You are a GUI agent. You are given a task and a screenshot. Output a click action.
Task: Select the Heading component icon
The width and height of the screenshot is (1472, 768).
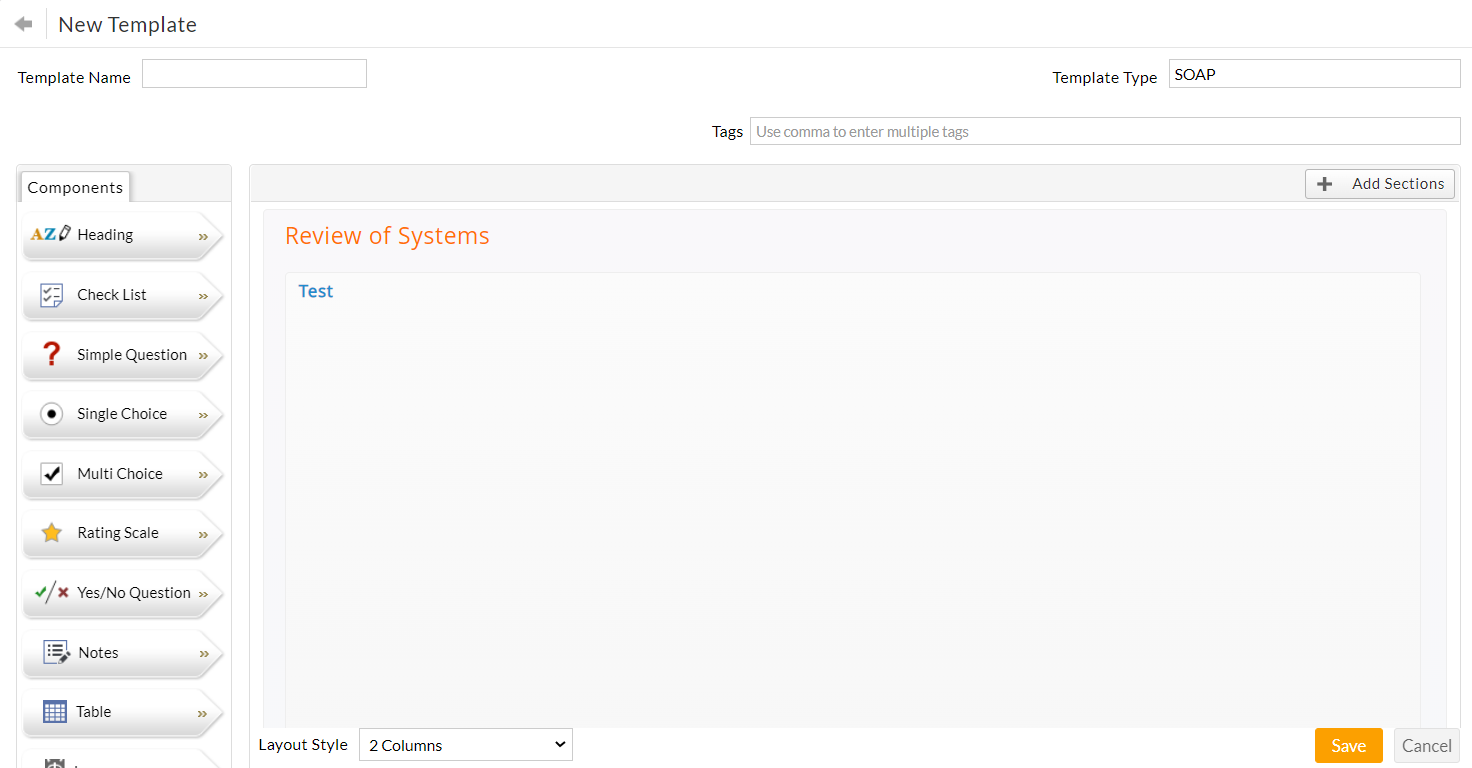pyautogui.click(x=51, y=234)
